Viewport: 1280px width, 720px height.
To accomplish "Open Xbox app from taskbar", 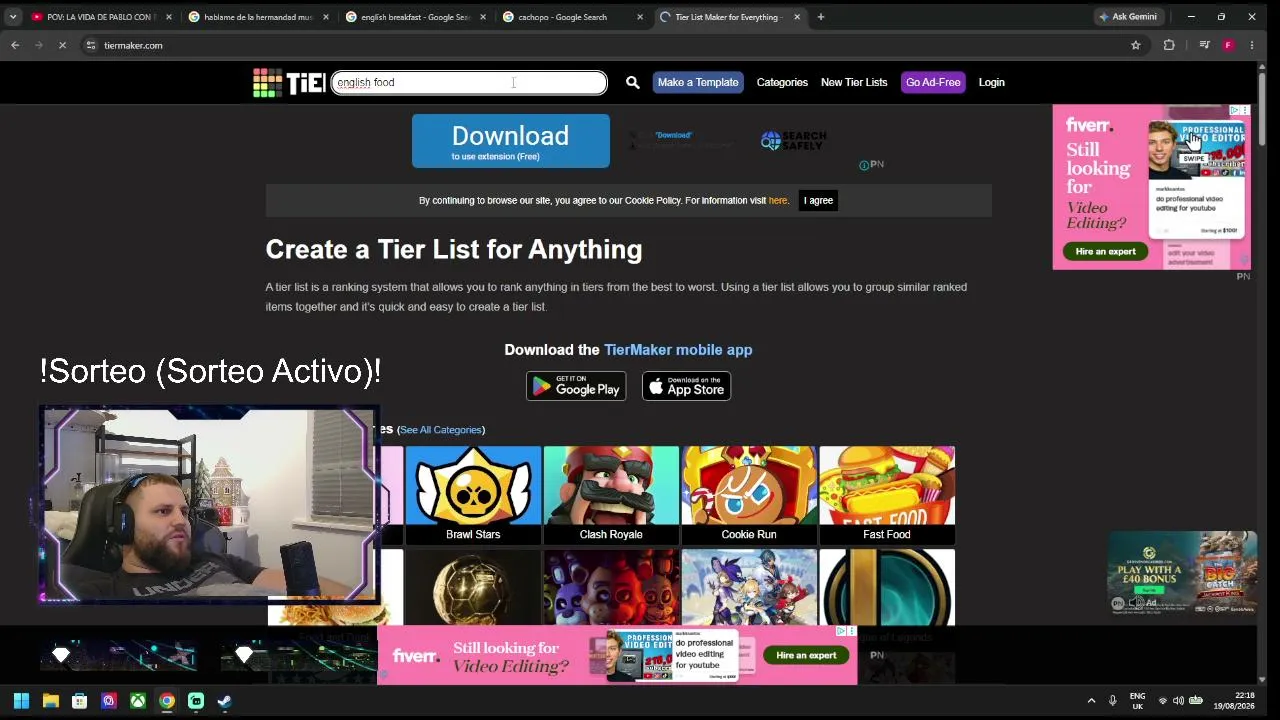I will click(138, 701).
